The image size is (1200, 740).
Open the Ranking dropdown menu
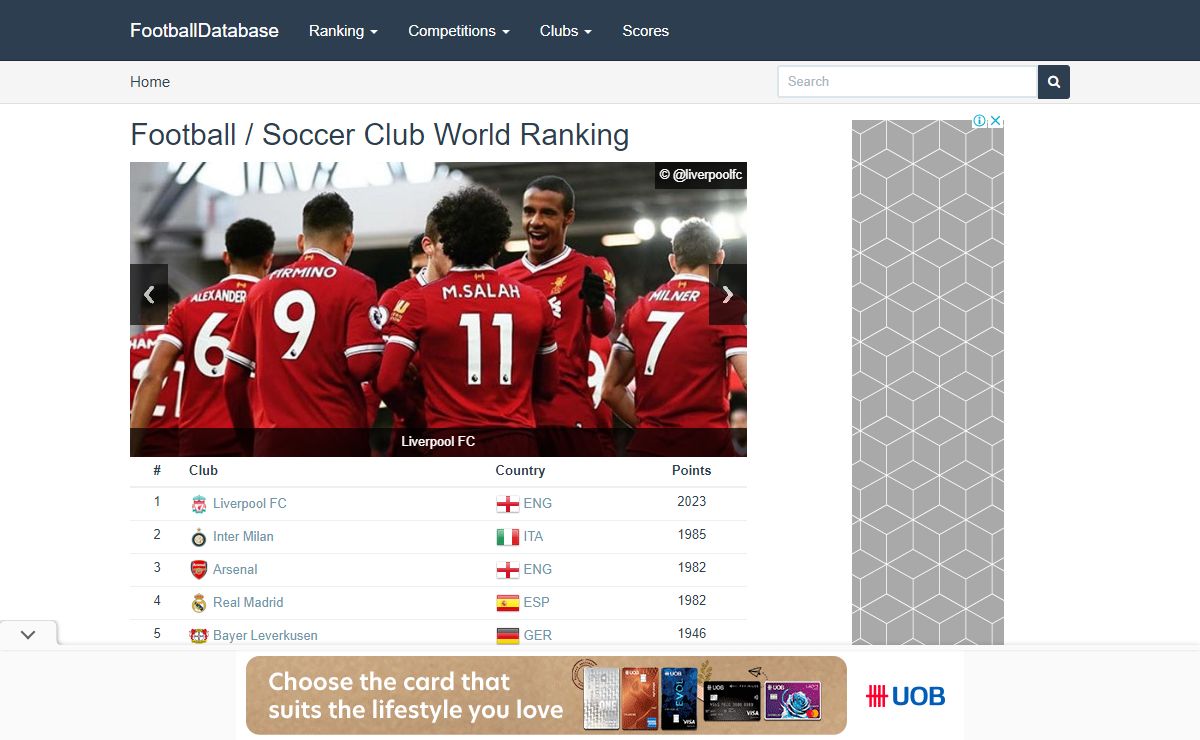tap(343, 31)
